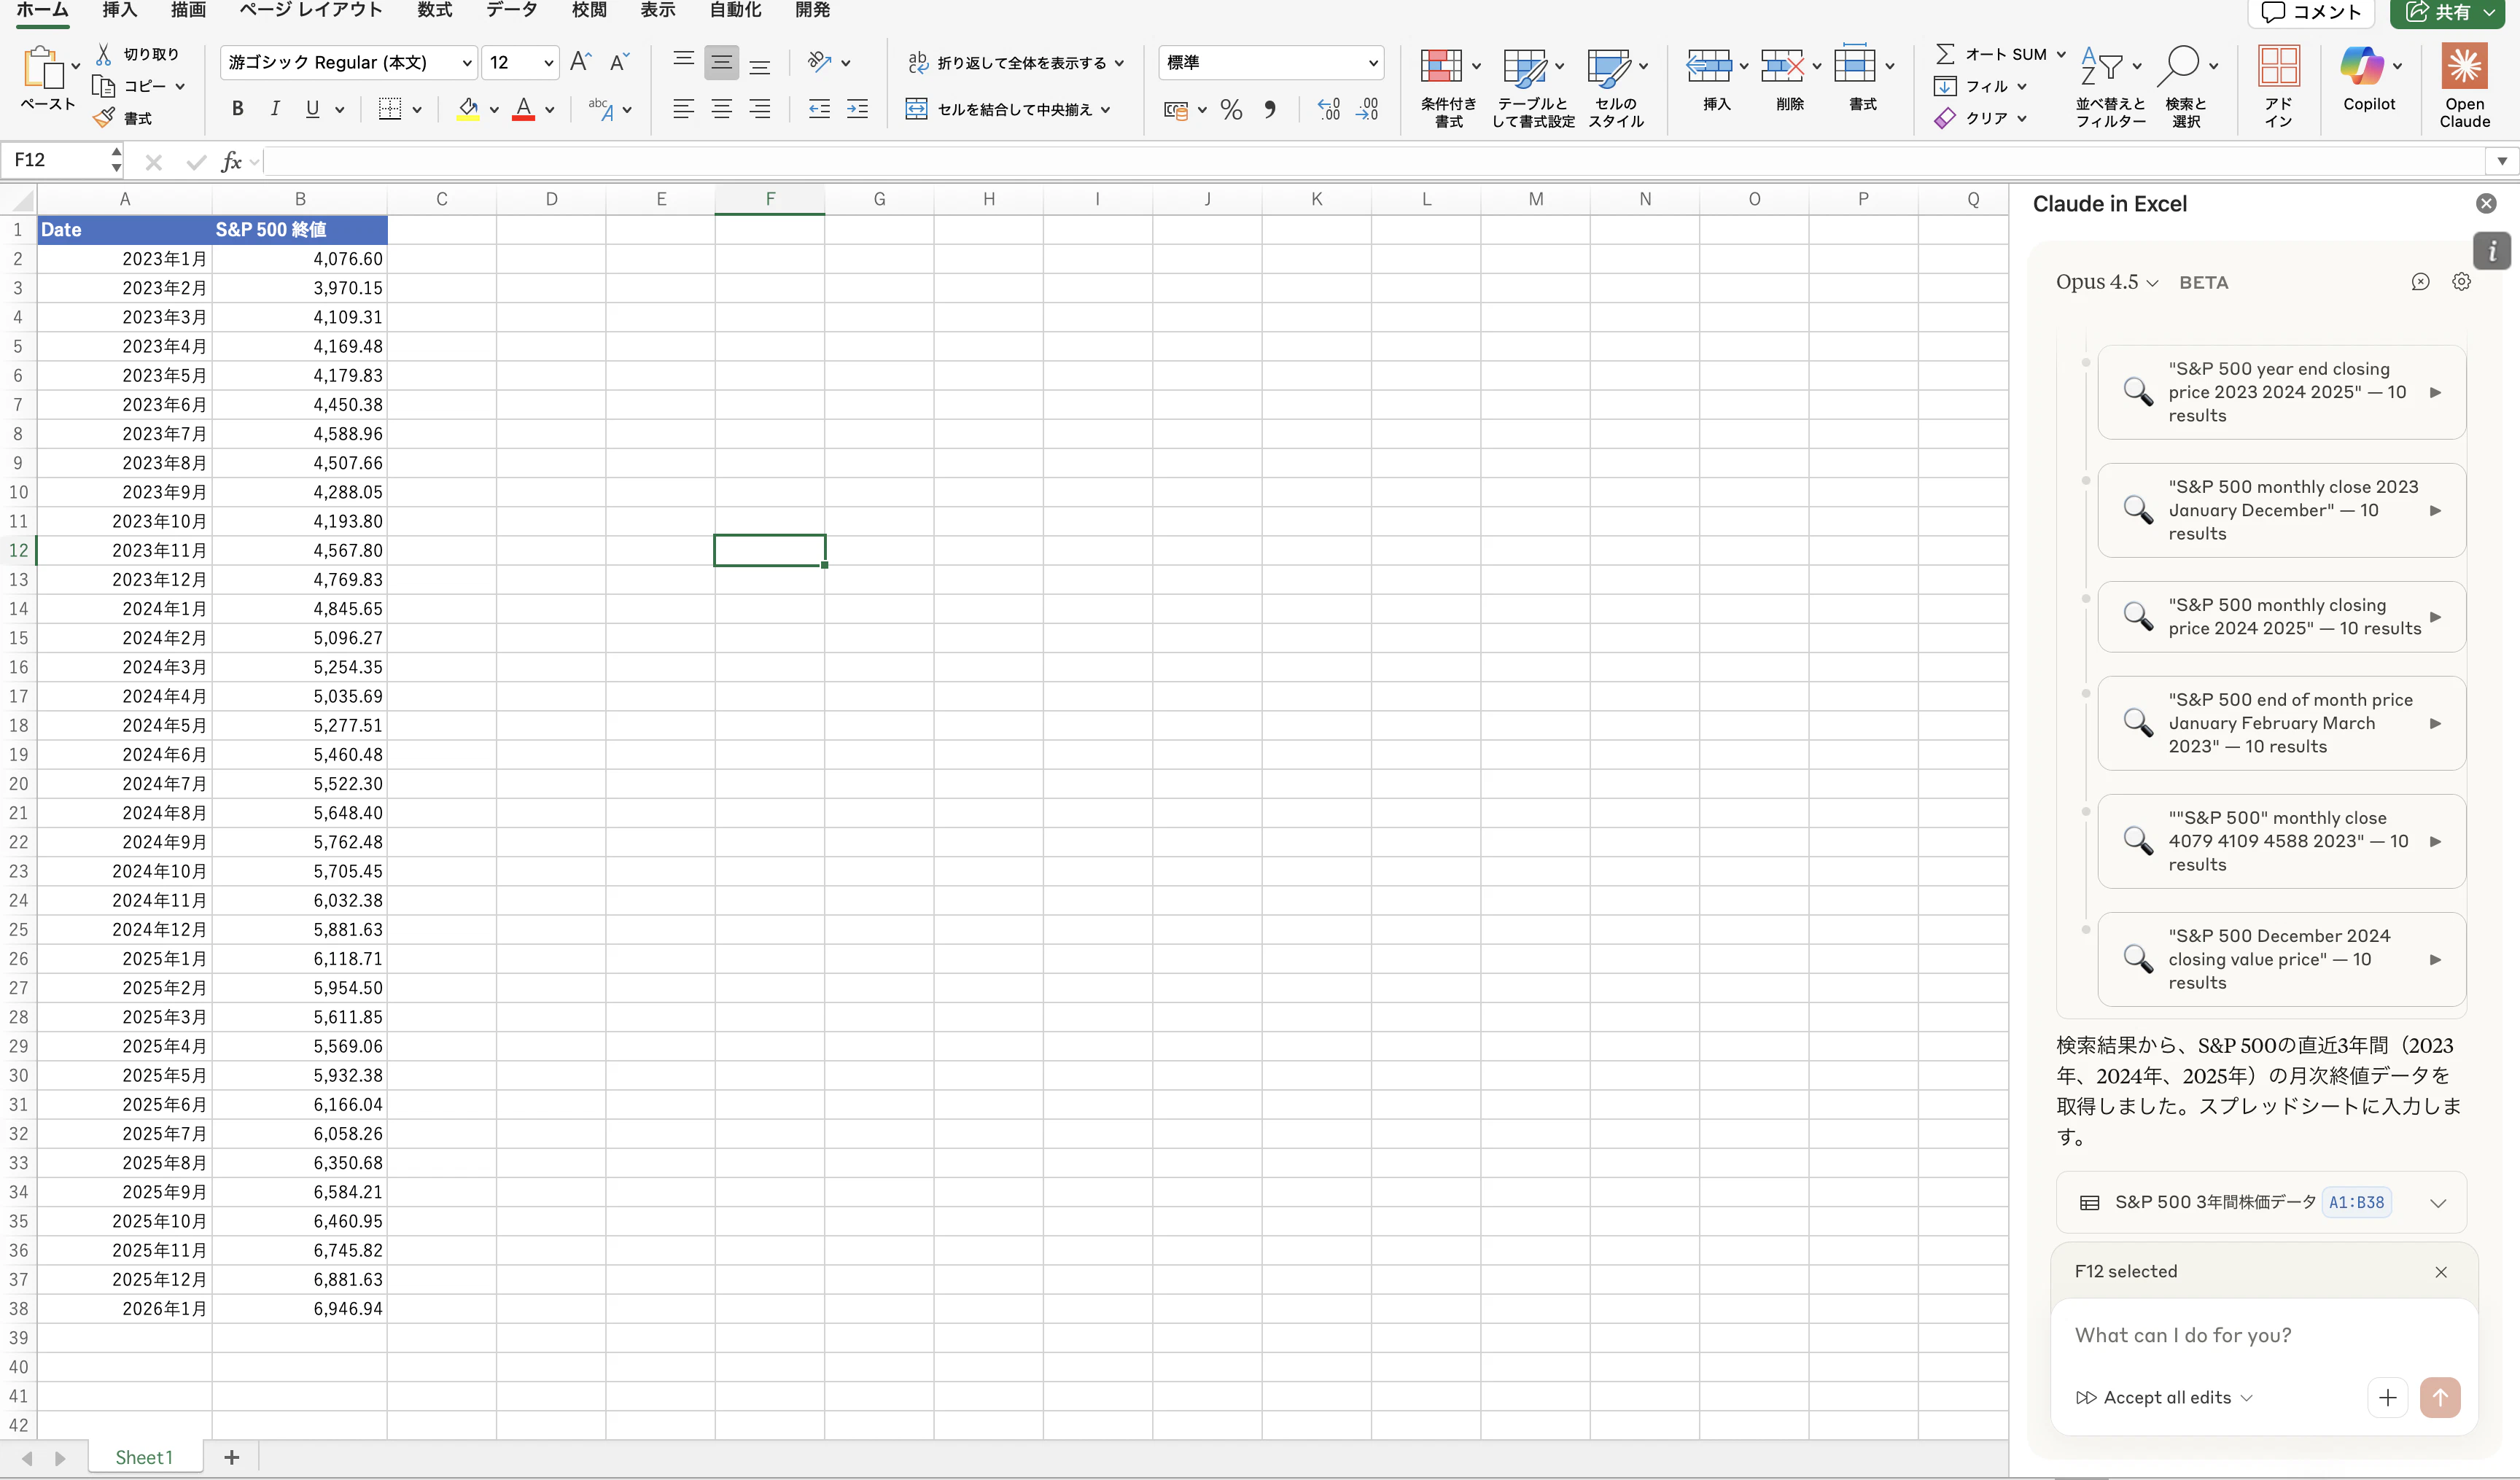Click the Copilot icon in ribbon
The height and width of the screenshot is (1480, 2520).
pos(2362,68)
